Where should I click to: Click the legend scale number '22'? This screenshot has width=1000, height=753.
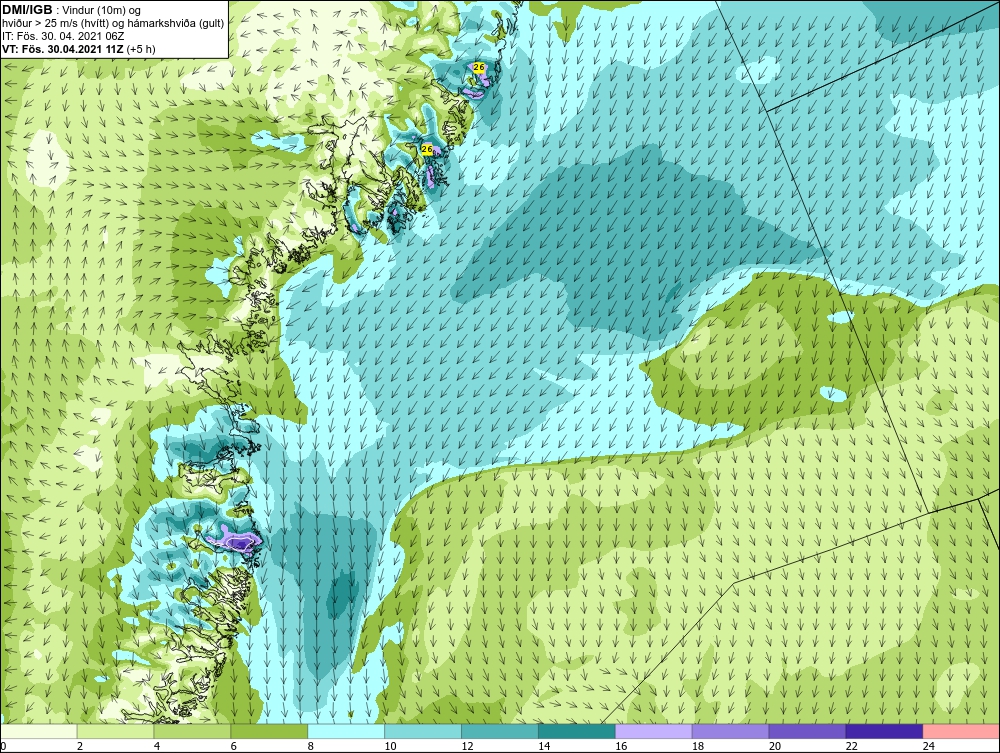coord(851,746)
